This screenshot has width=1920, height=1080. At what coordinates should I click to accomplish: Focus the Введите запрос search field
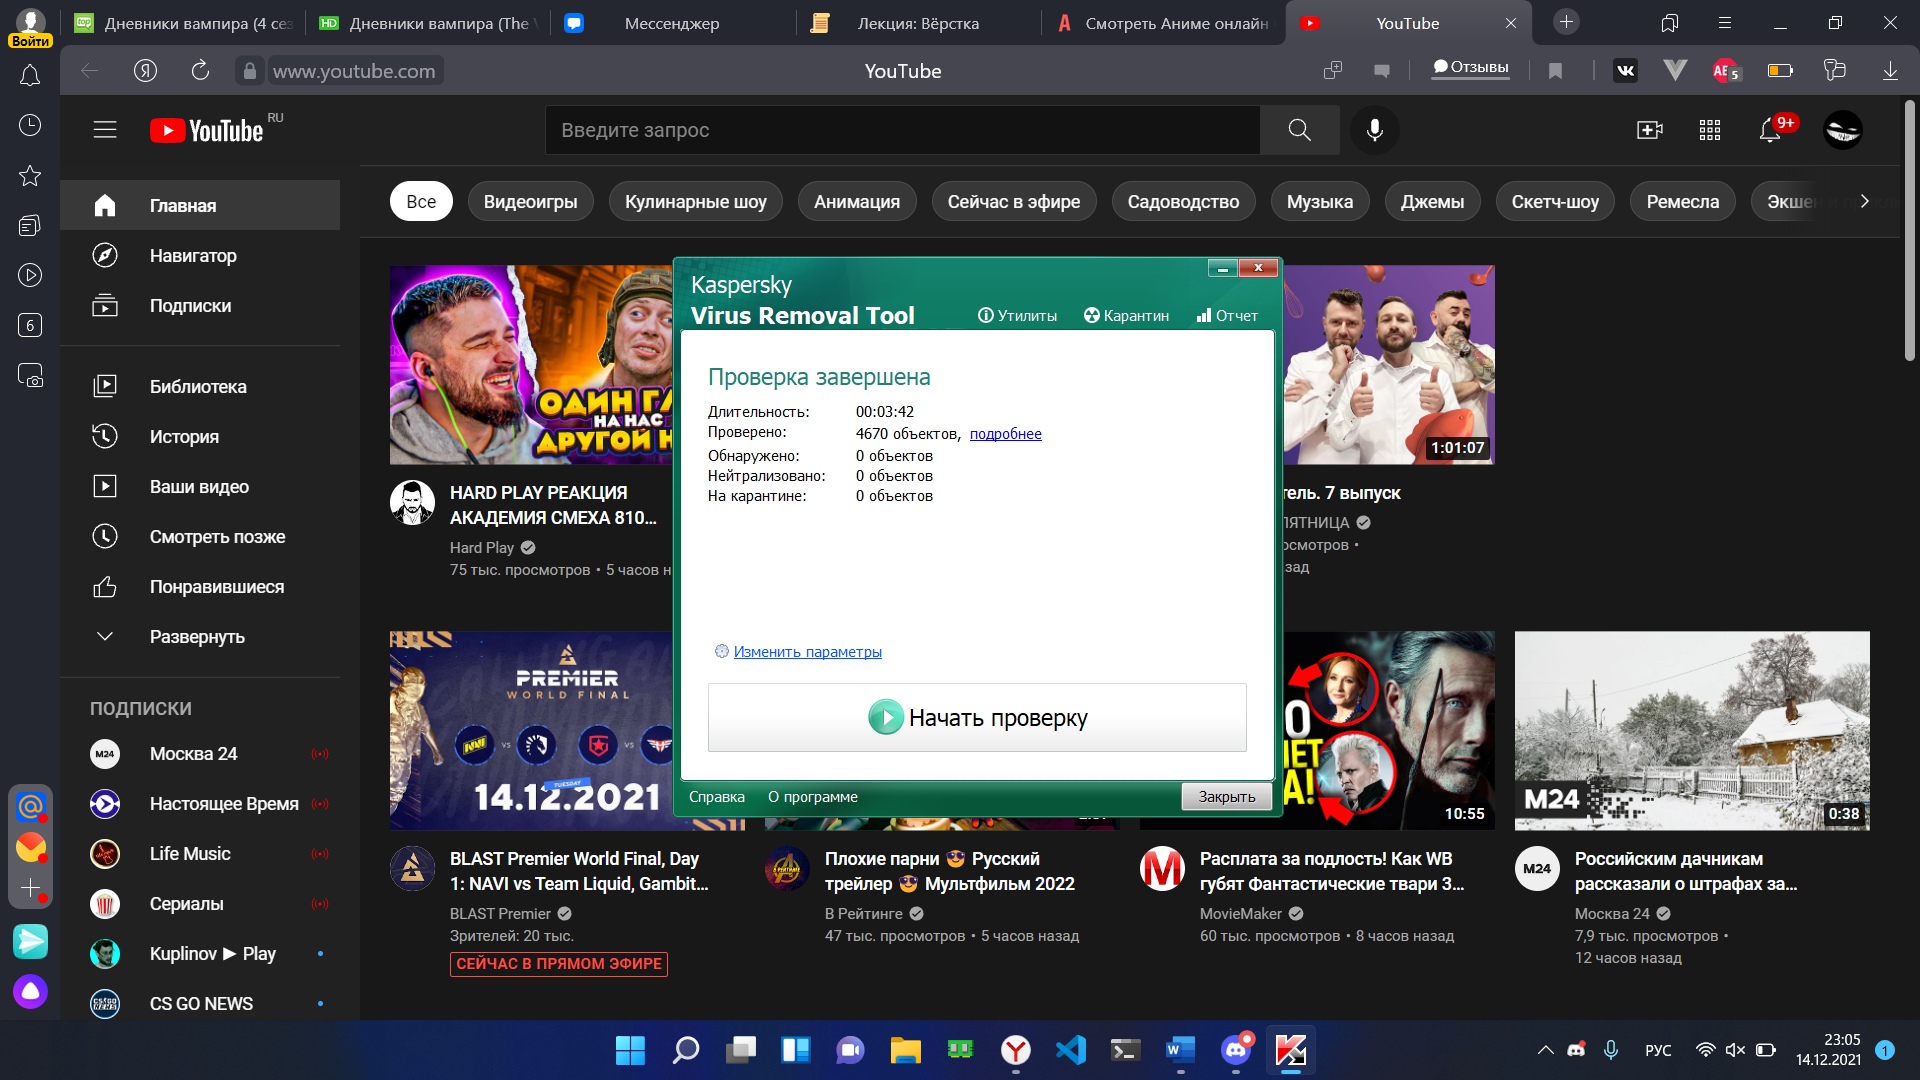[x=902, y=130]
